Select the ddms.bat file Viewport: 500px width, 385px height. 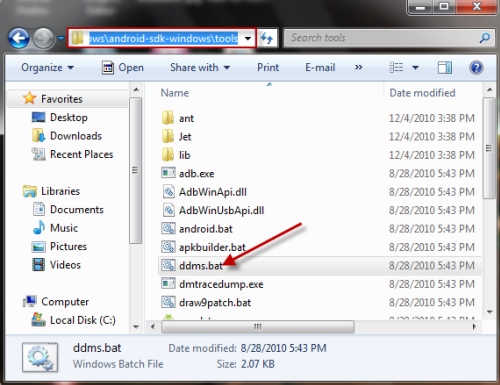click(x=201, y=266)
